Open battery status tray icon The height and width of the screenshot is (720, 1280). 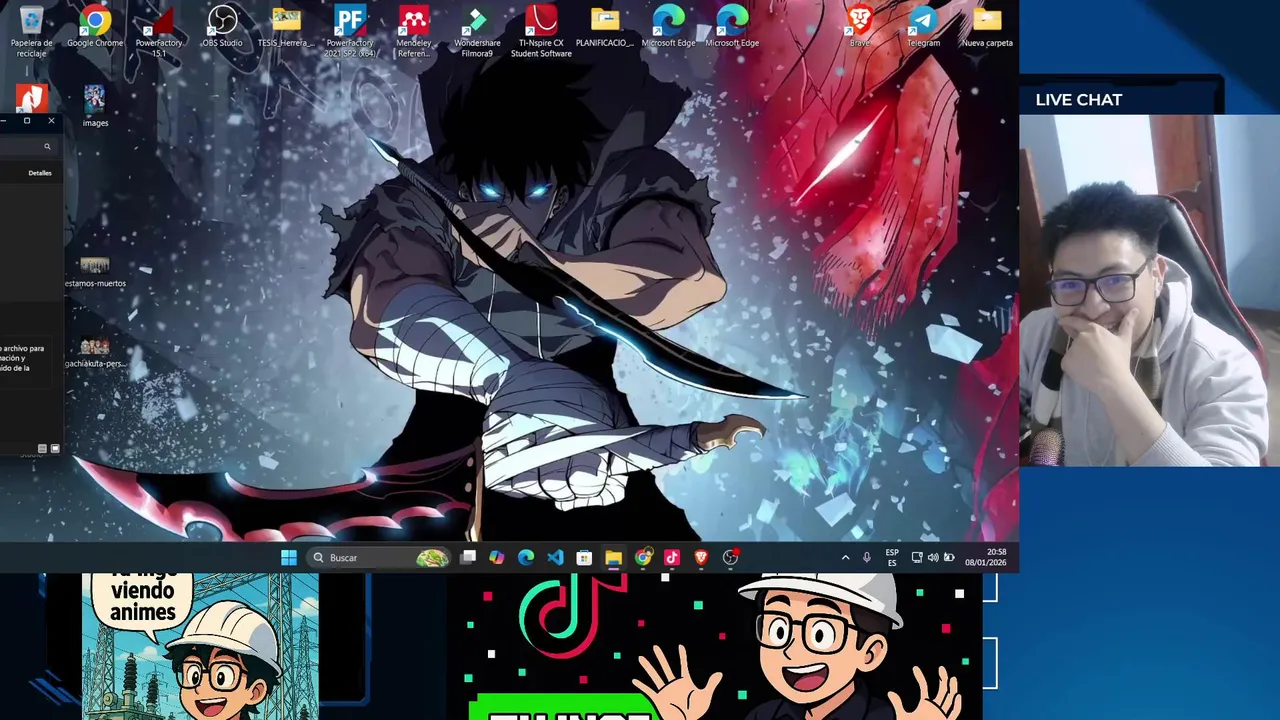[x=949, y=557]
